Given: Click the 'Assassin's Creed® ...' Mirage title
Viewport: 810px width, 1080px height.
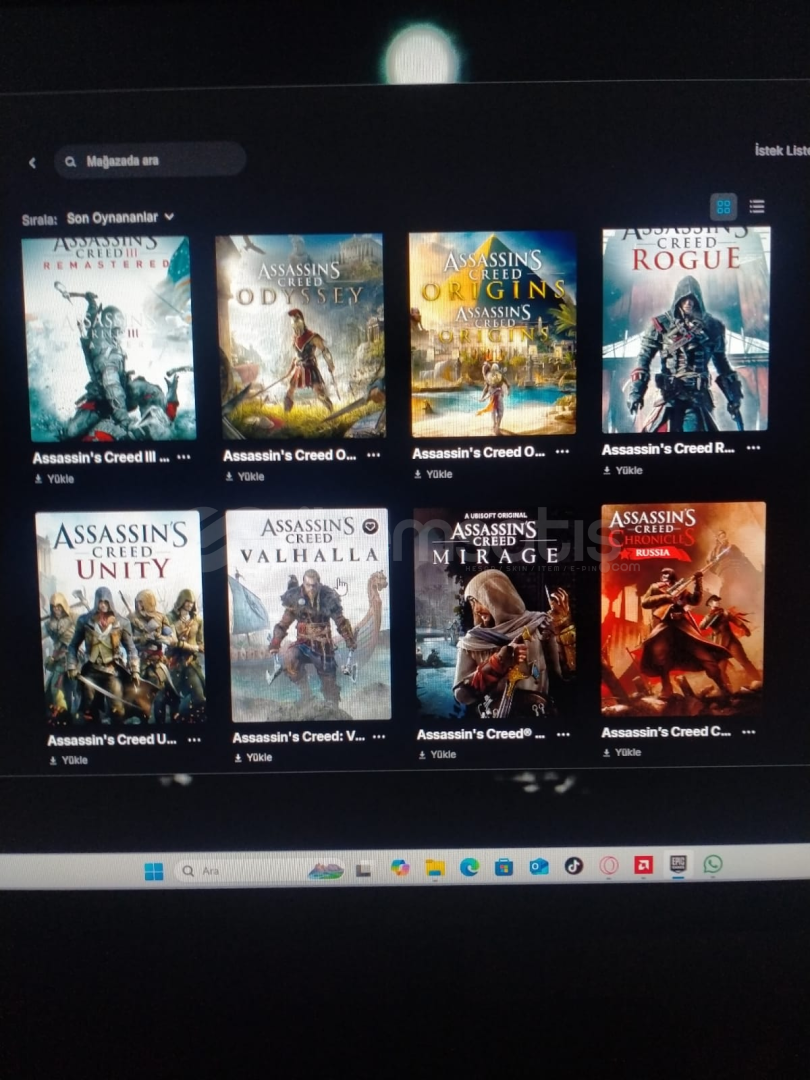Looking at the screenshot, I should tap(481, 735).
